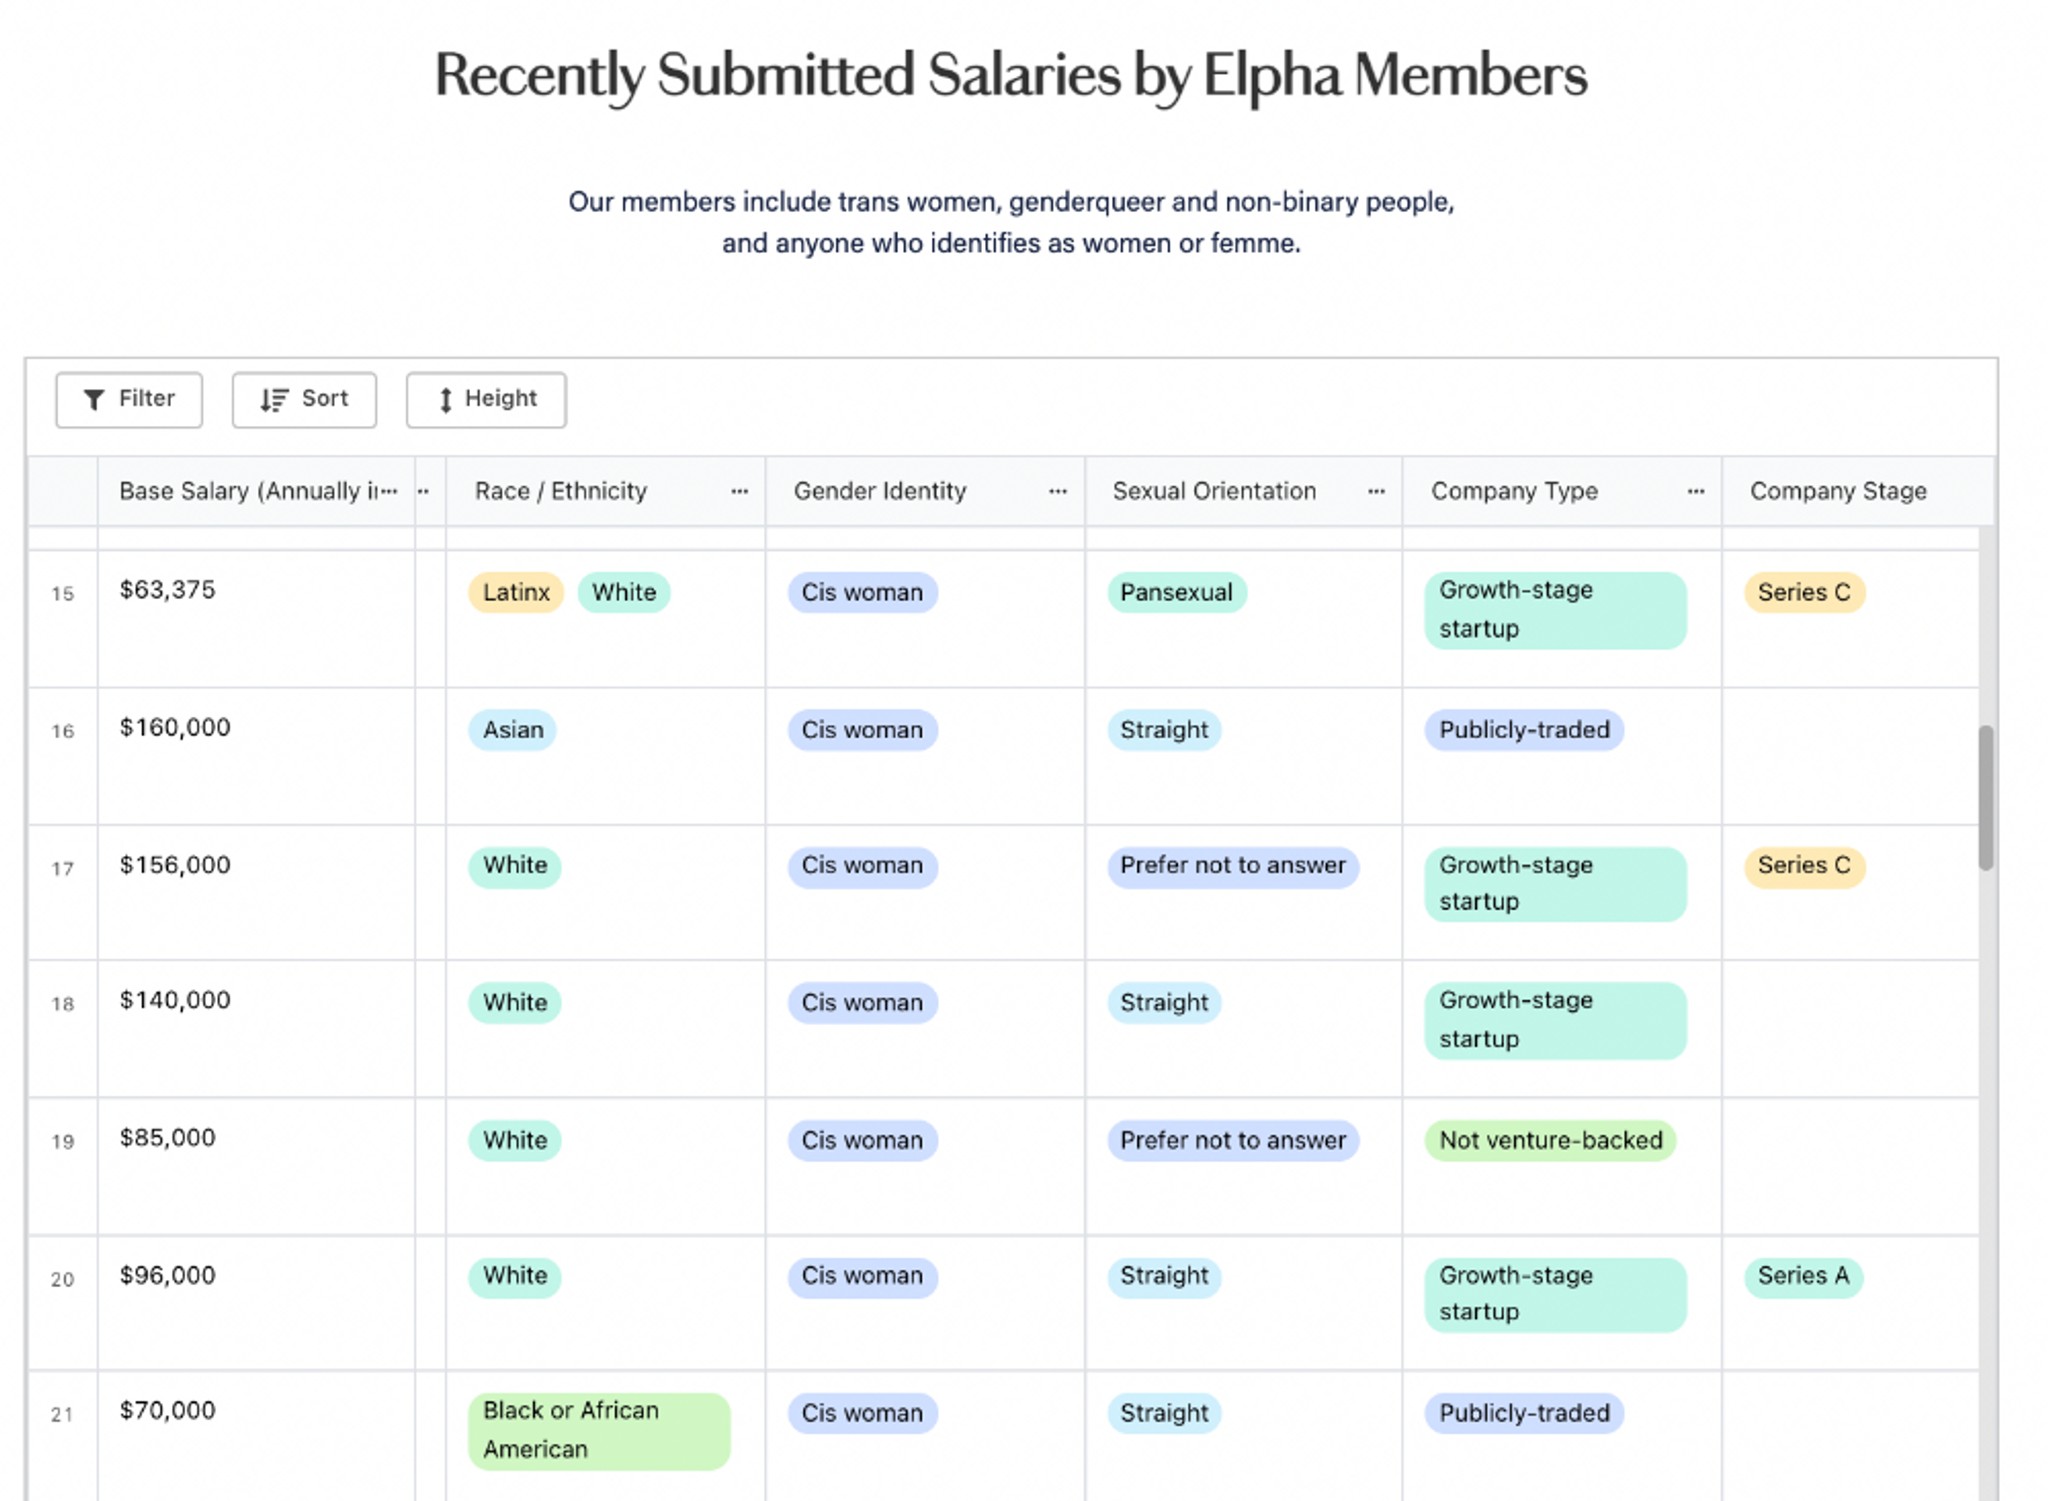
Task: Click the White tag in row 15
Action: pyautogui.click(x=624, y=592)
